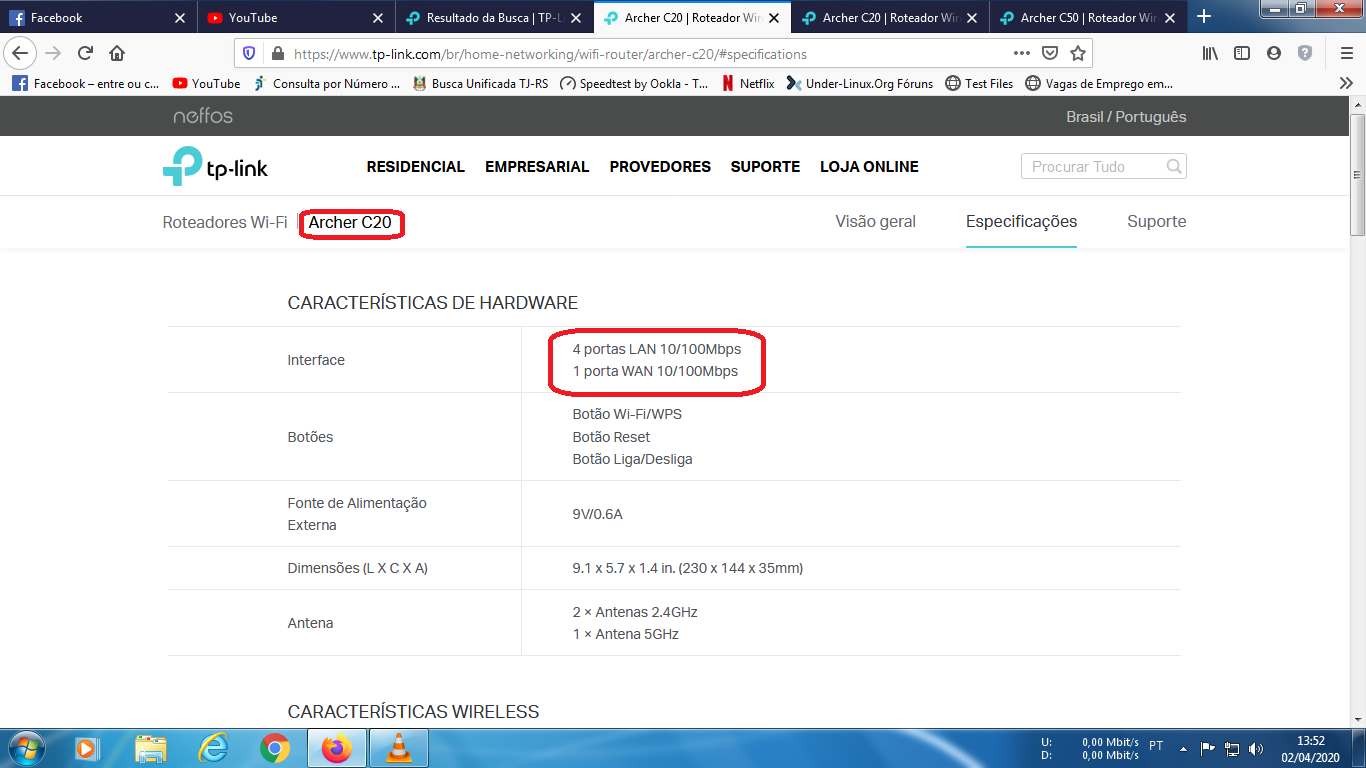Click the search magnifier in Procurar Tudo

click(1174, 167)
